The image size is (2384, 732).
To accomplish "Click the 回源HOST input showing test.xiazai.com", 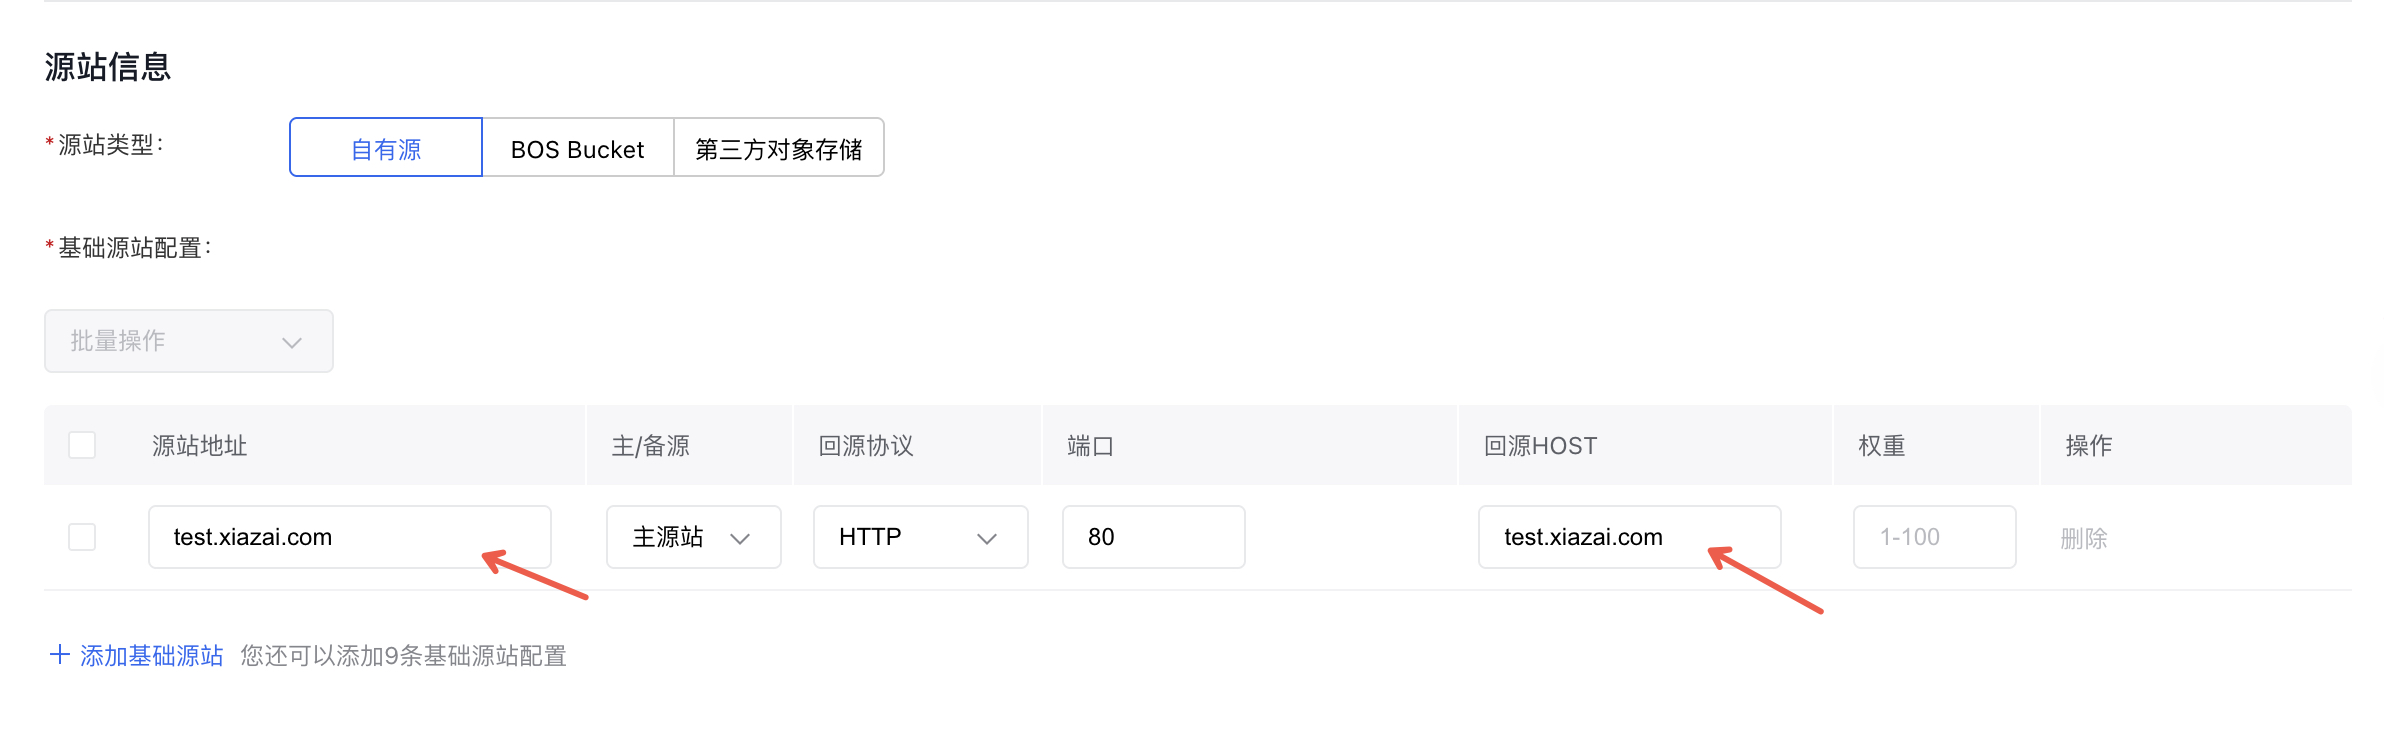I will [x=1629, y=537].
